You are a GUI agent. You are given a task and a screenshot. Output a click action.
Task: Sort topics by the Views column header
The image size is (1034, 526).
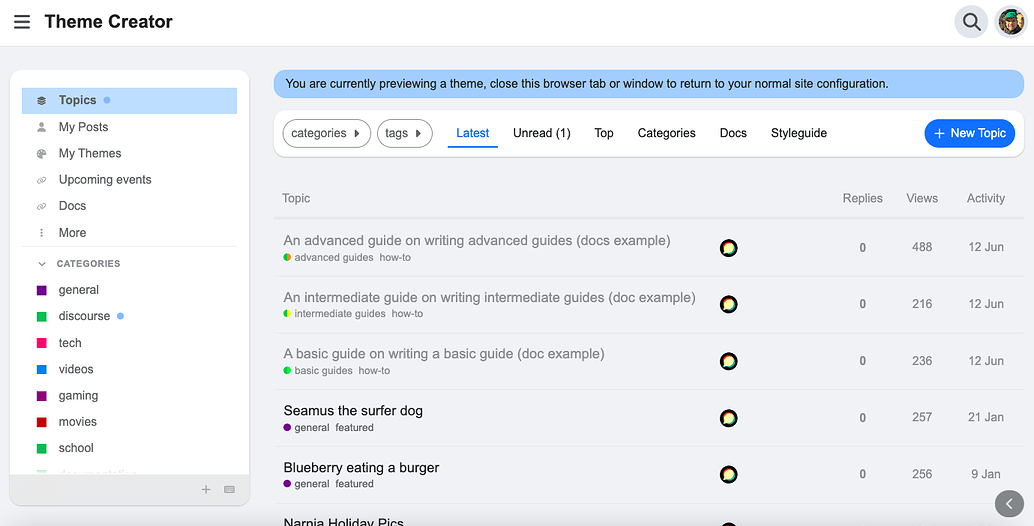tap(921, 198)
